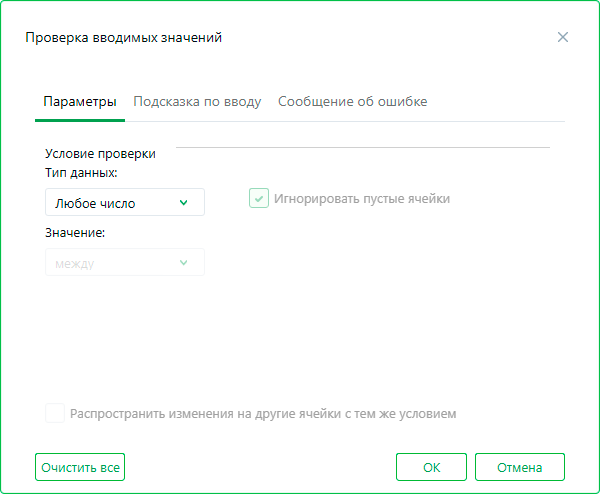600x494 pixels.
Task: Click the Условие проверки section heading
Action: (100, 154)
